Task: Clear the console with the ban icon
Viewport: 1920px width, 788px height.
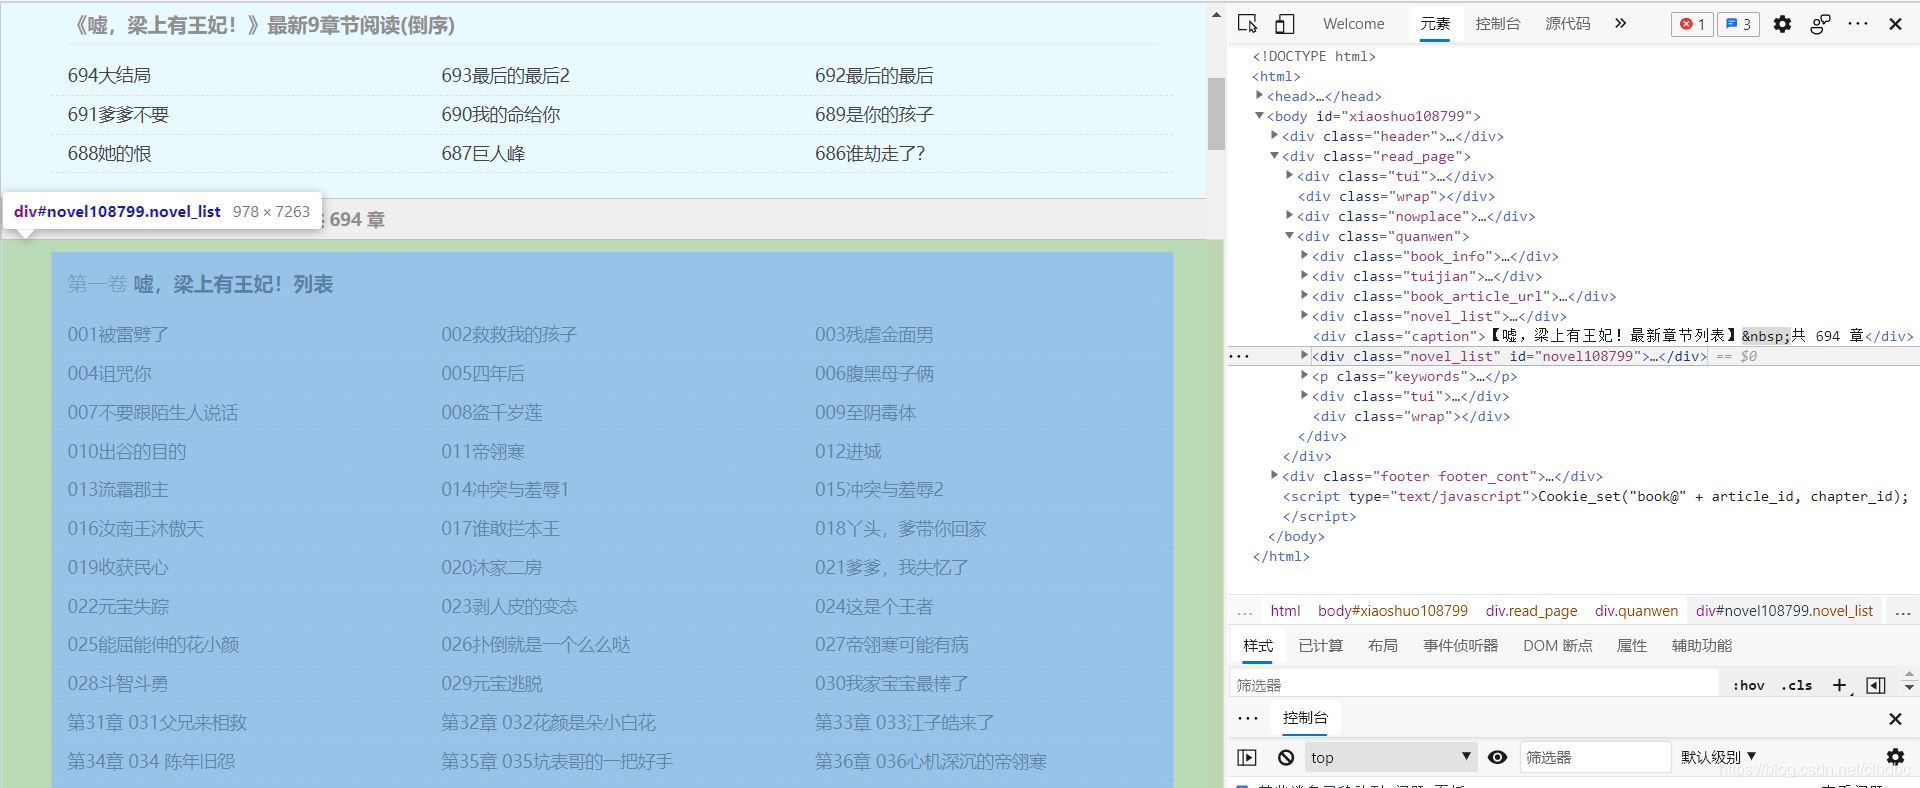Action: click(1286, 757)
